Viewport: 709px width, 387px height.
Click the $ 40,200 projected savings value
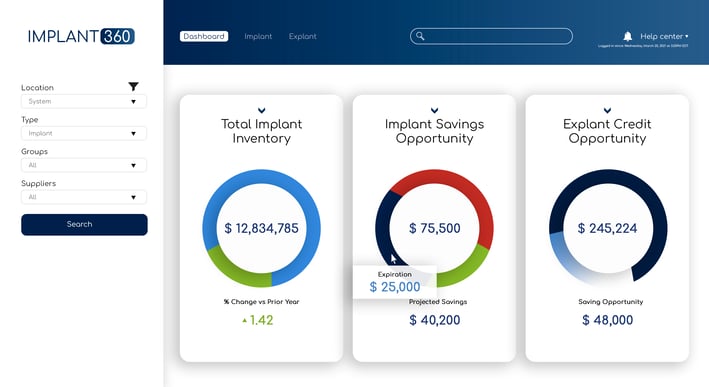click(435, 320)
